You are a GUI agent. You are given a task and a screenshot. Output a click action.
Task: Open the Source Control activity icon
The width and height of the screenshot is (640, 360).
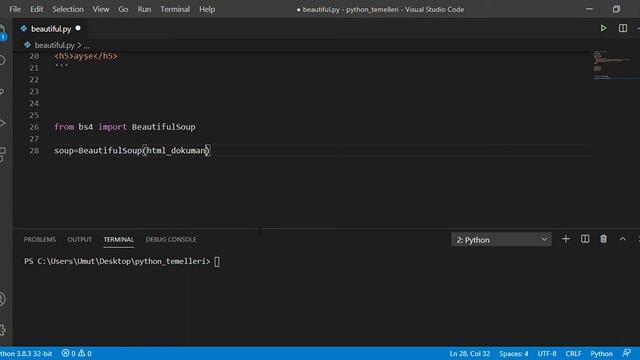point(2,92)
